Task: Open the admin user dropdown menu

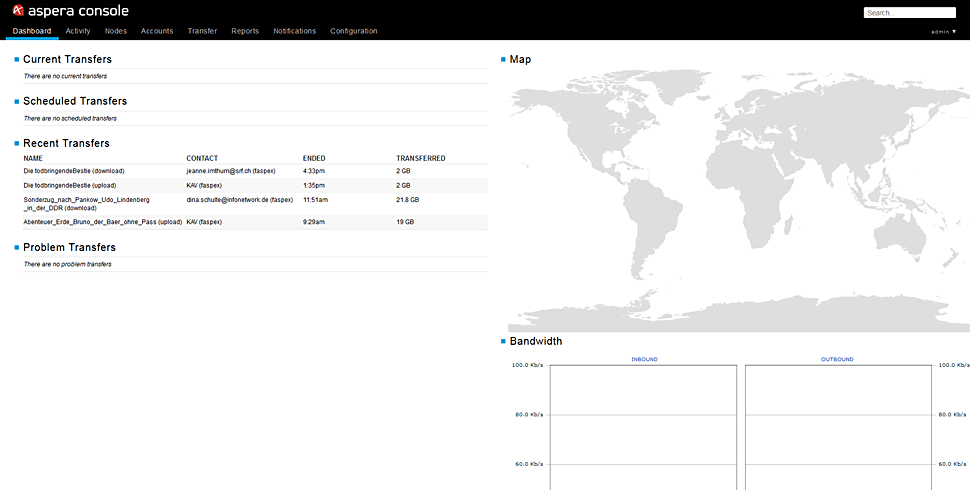Action: tap(943, 32)
